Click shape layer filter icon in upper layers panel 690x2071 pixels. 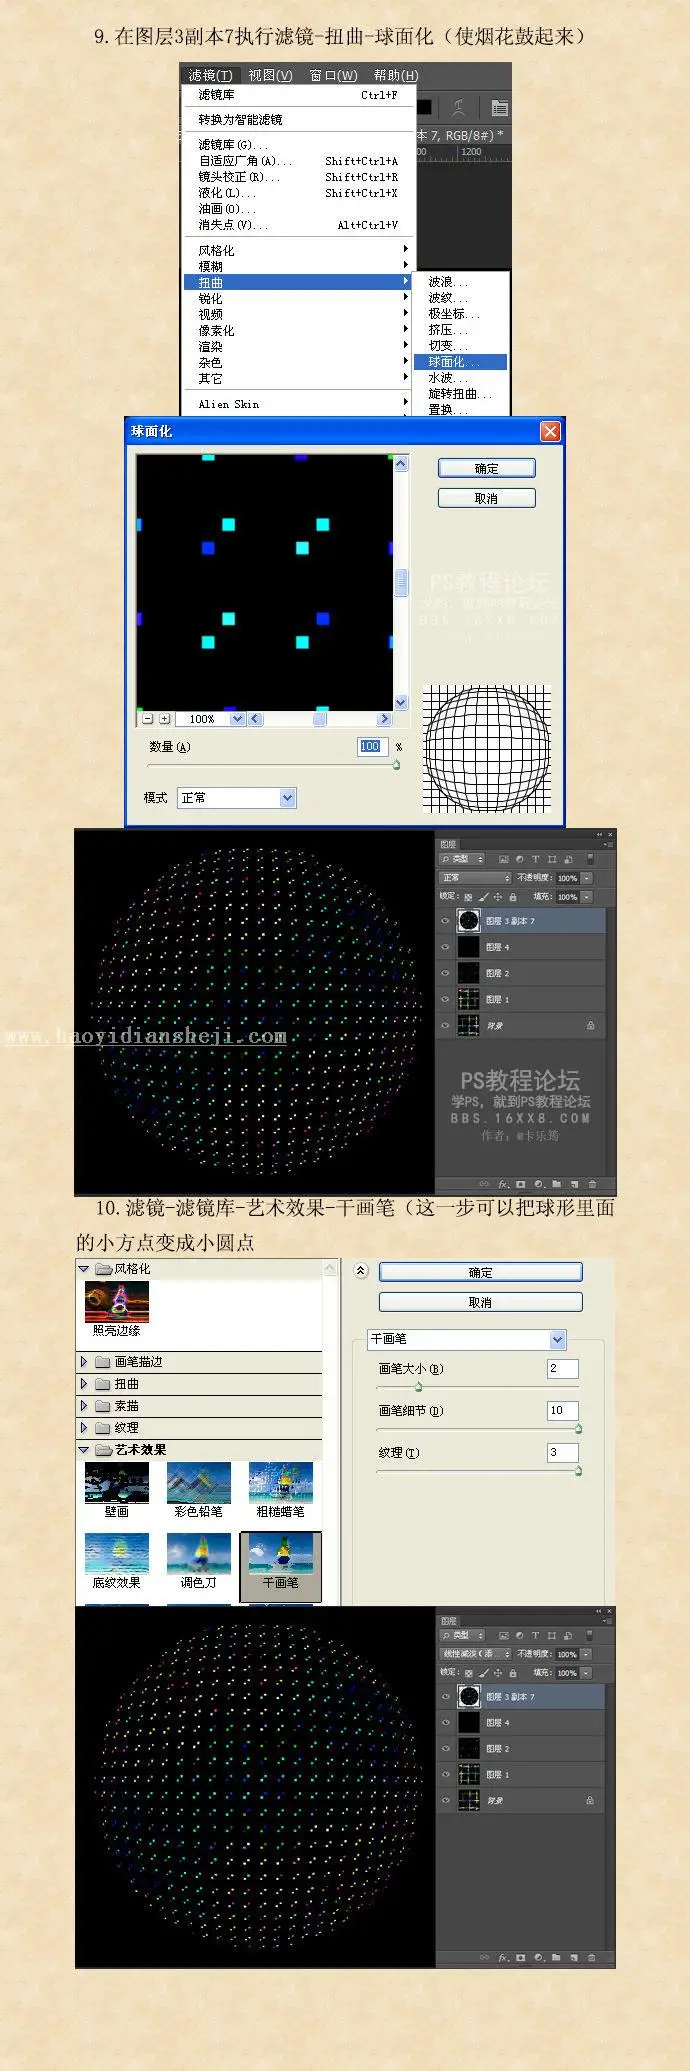(551, 859)
